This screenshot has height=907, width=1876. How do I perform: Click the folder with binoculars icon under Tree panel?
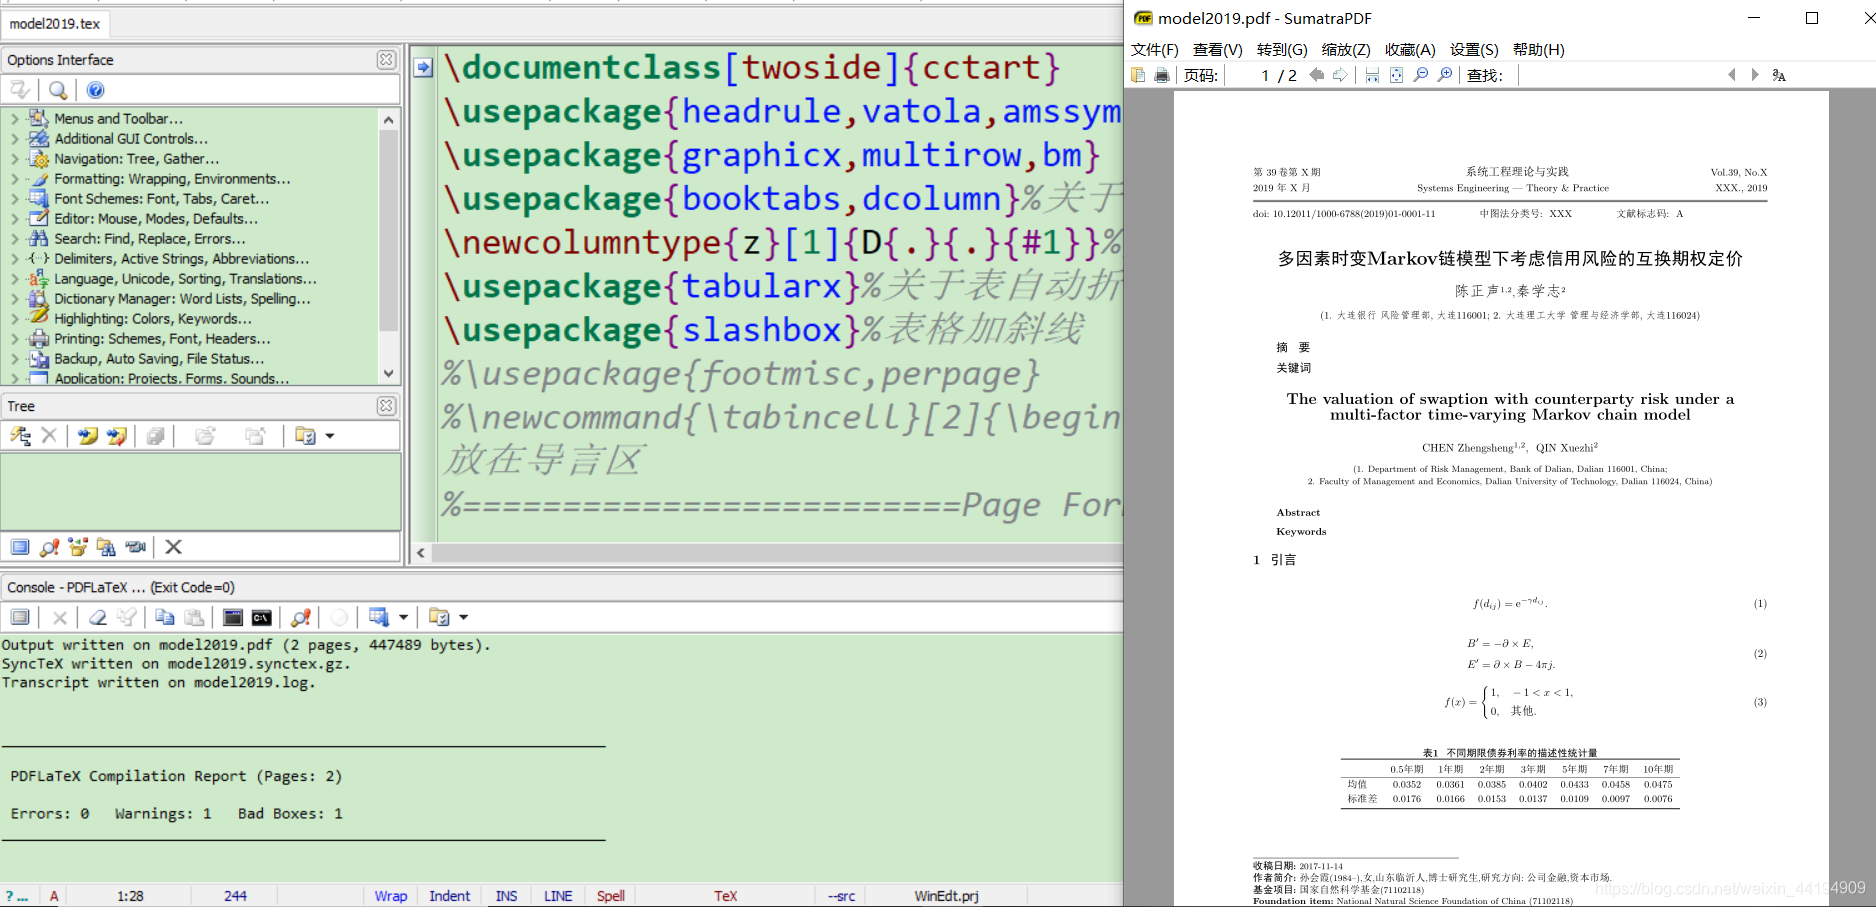(106, 547)
